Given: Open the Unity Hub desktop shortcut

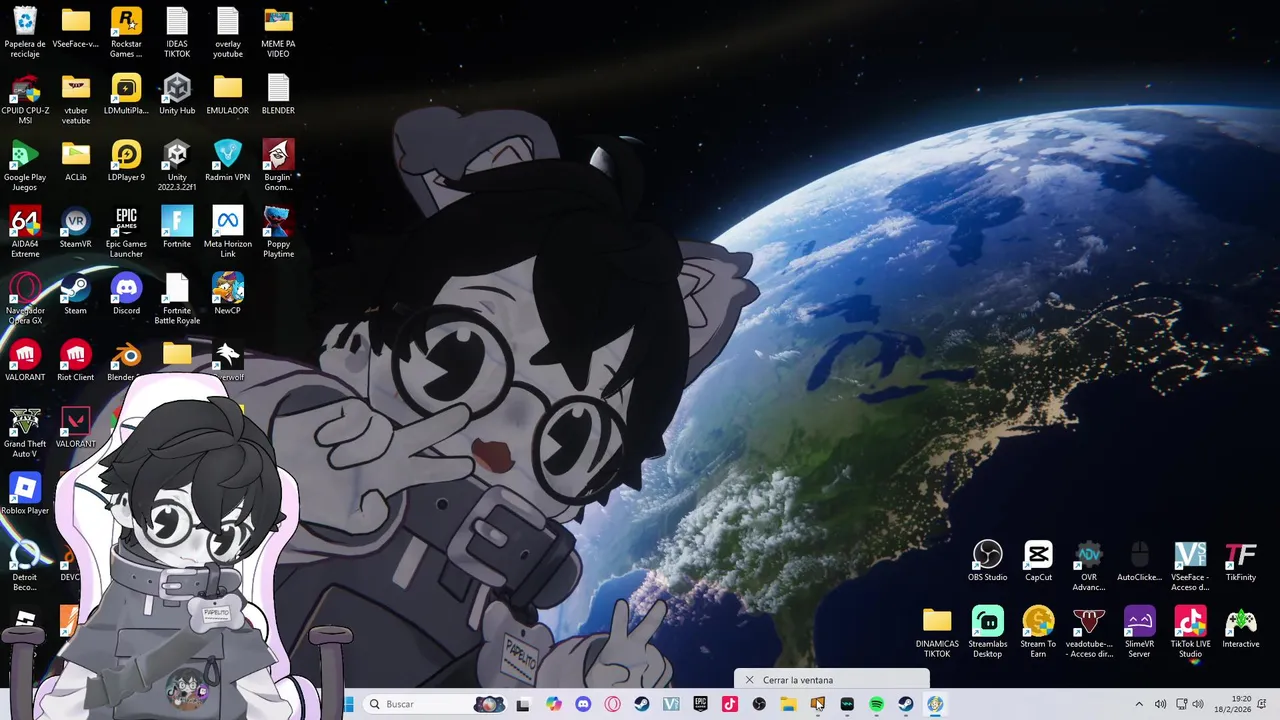Looking at the screenshot, I should pyautogui.click(x=177, y=94).
